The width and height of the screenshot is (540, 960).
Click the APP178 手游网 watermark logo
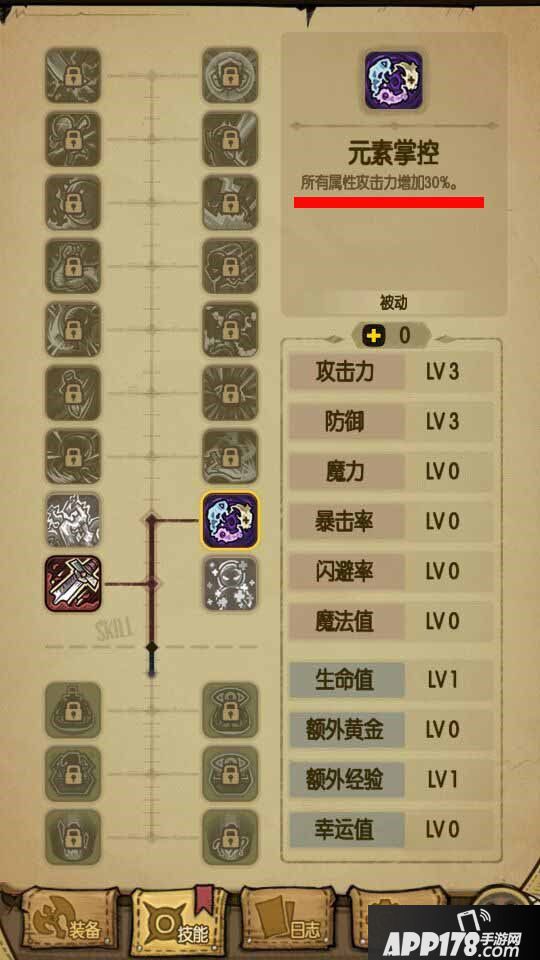point(454,932)
